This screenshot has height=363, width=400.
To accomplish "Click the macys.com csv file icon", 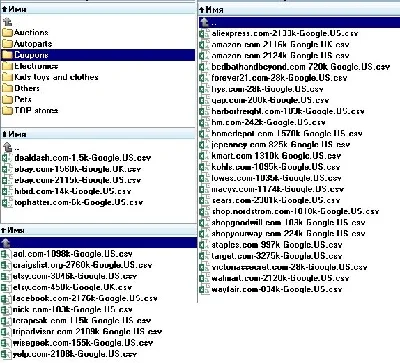I will point(203,189).
